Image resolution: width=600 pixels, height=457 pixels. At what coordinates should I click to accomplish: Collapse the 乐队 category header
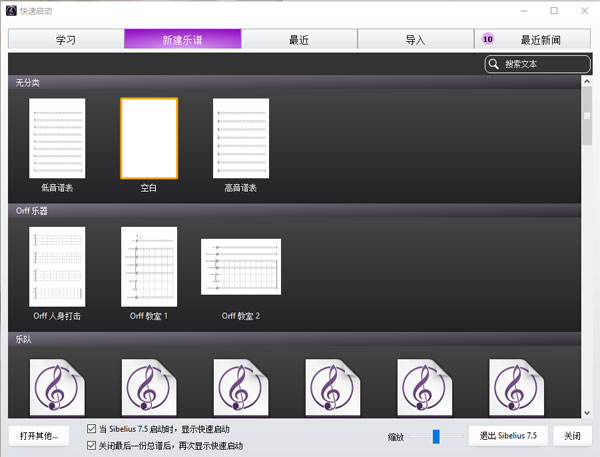[x=295, y=340]
